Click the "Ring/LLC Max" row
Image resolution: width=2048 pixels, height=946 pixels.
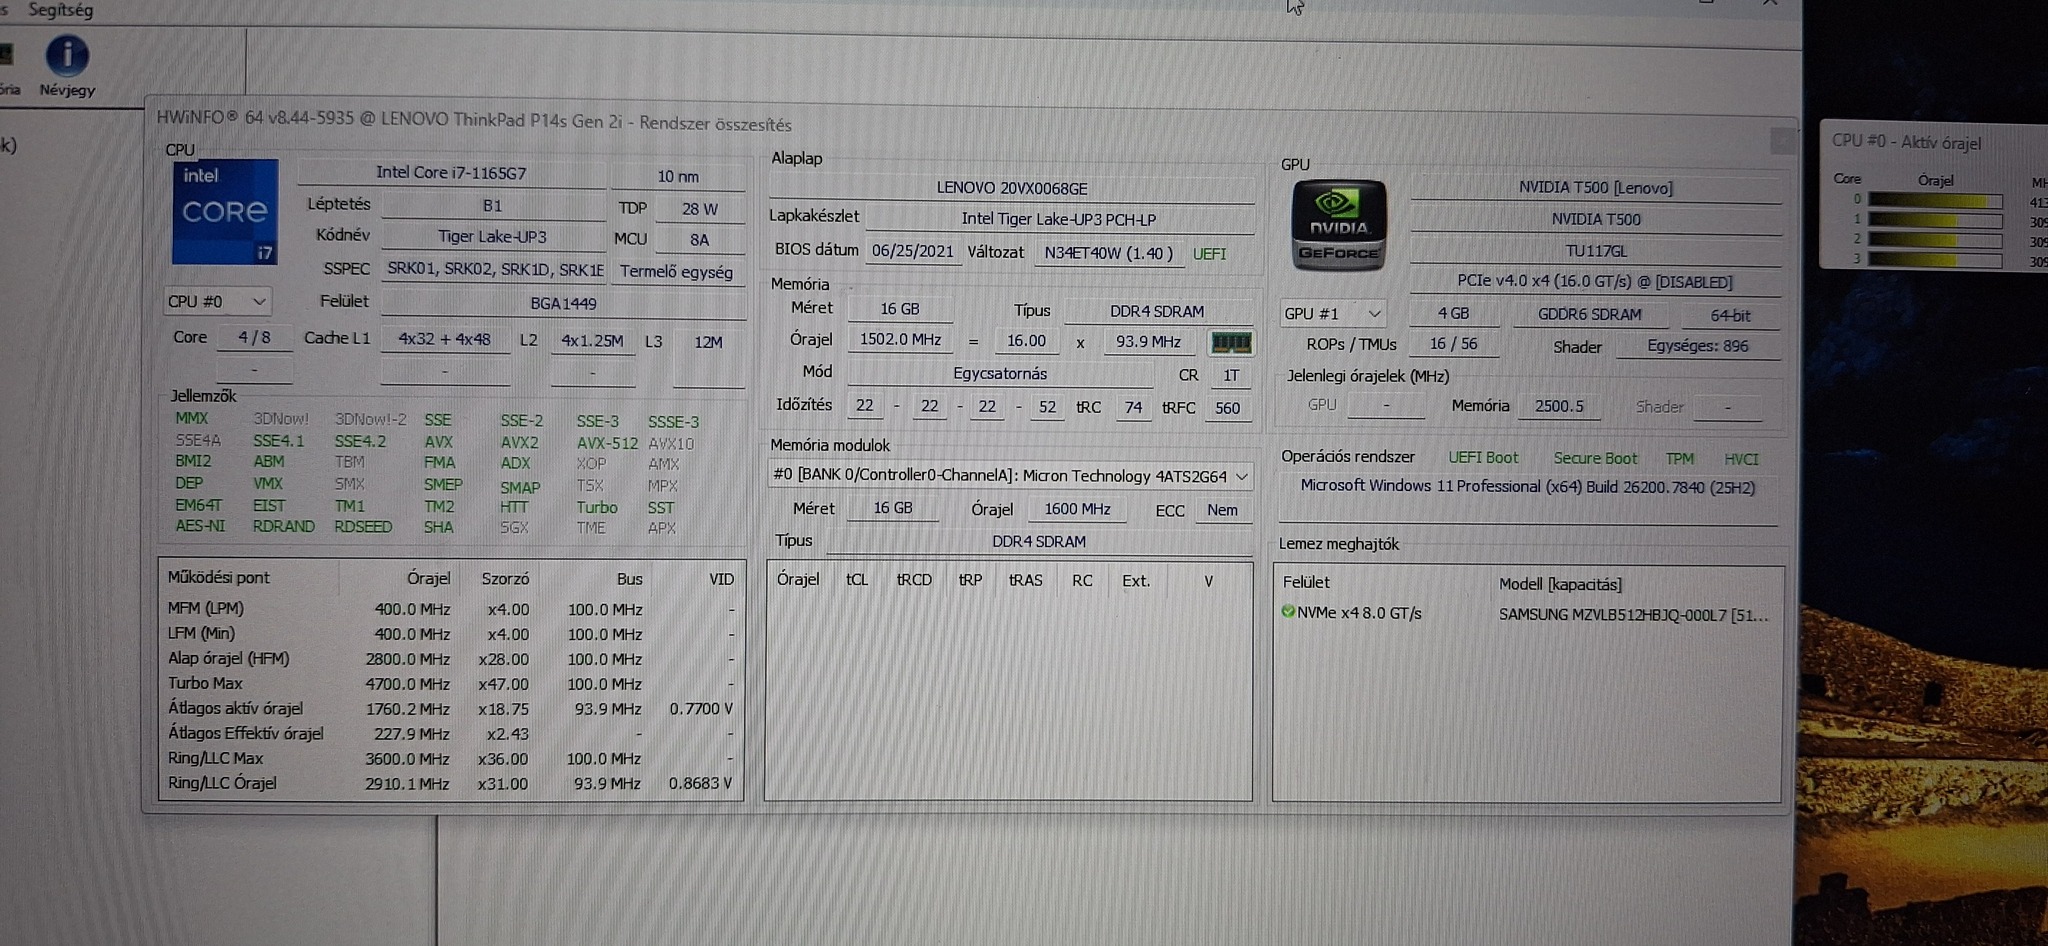point(451,759)
